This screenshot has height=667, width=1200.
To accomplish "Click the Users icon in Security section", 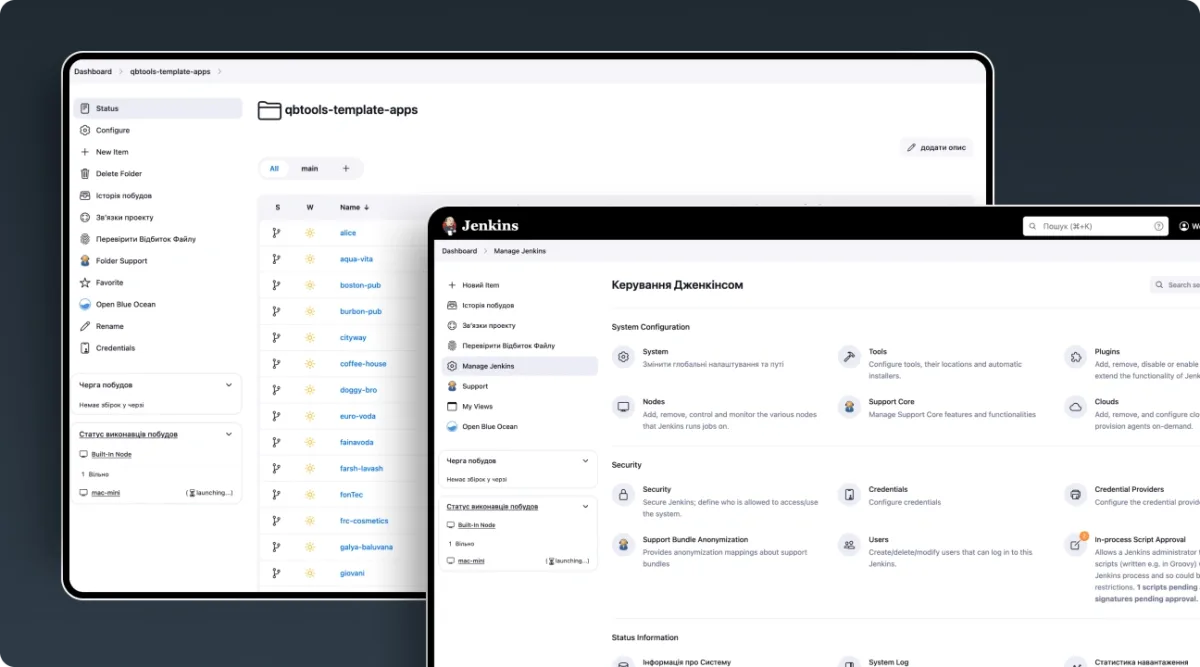I will point(849,545).
